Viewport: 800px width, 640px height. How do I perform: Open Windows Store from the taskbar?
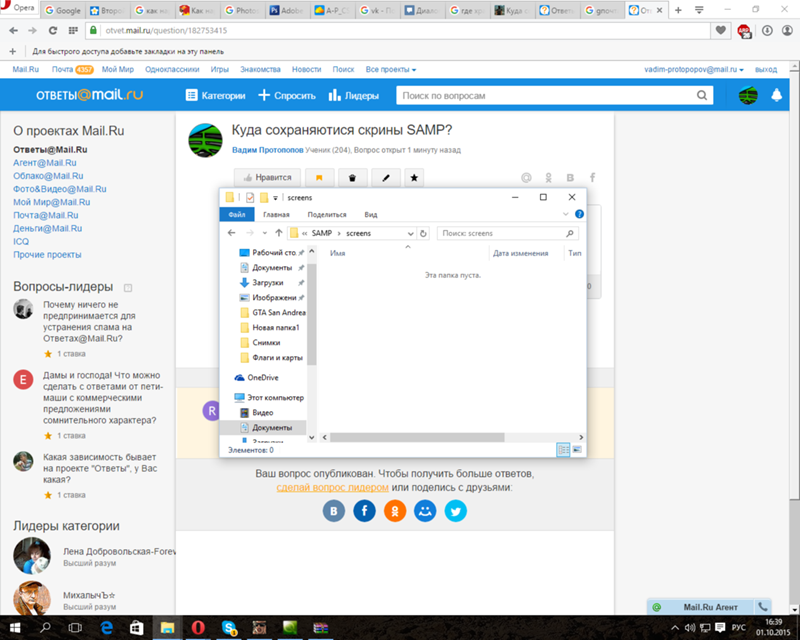click(136, 628)
